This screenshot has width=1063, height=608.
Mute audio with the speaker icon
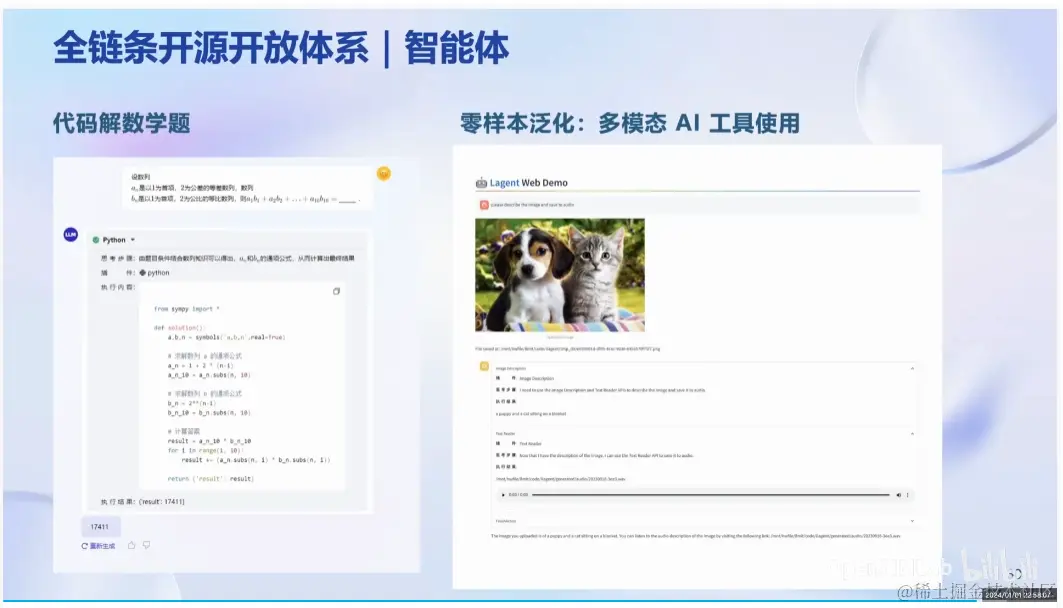[x=899, y=495]
